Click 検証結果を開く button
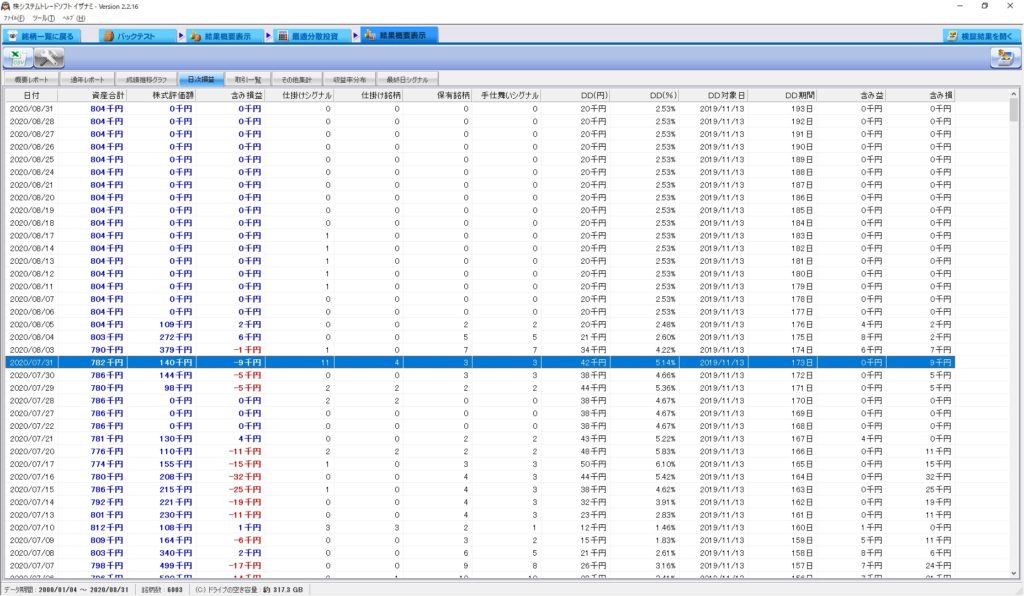 [x=981, y=35]
